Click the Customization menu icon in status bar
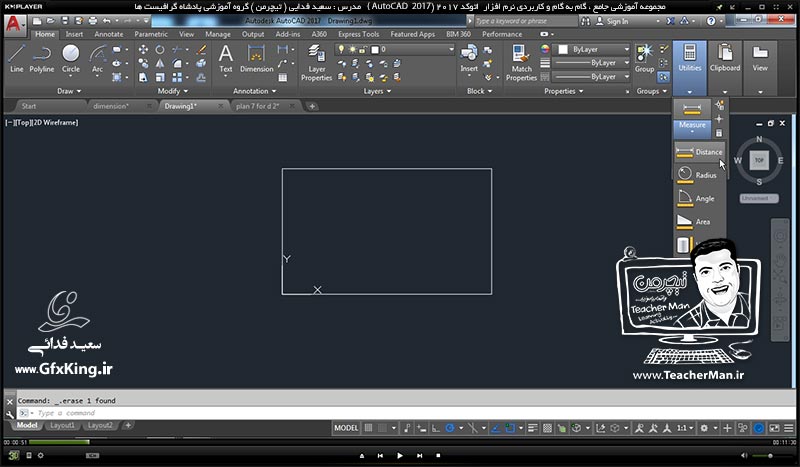Viewport: 800px width, 467px height. tap(789, 428)
